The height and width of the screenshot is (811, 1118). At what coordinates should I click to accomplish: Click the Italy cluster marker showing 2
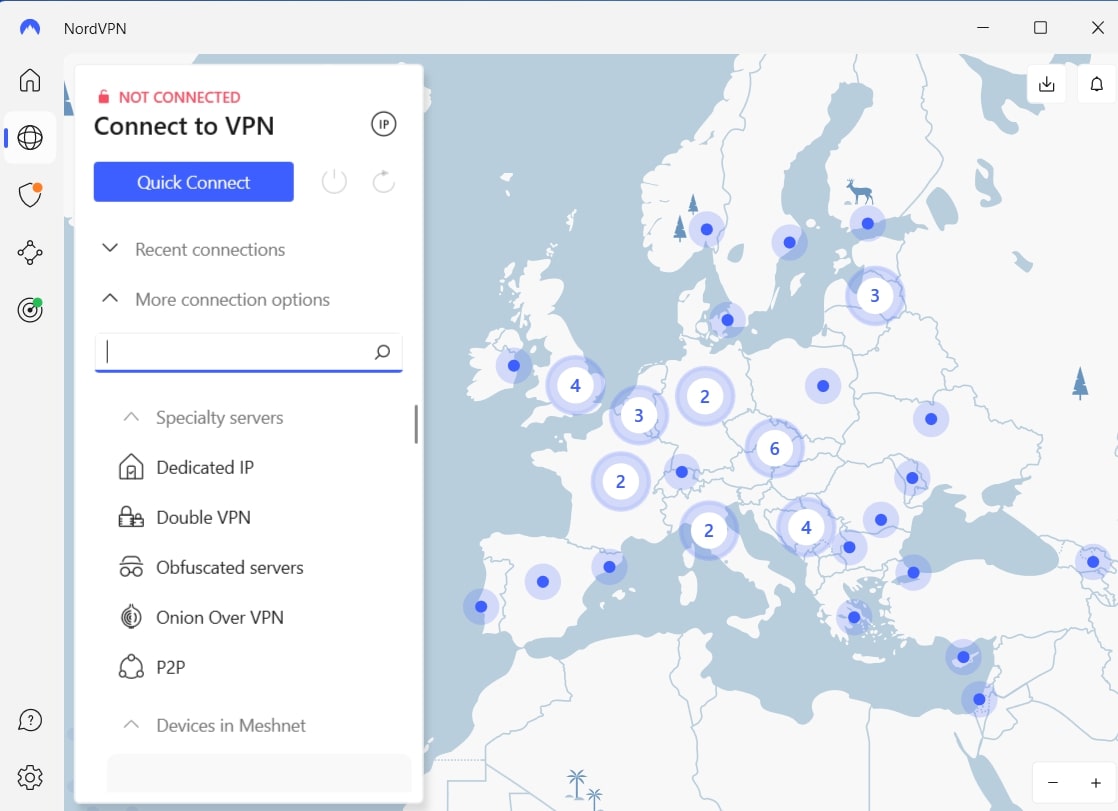point(709,531)
